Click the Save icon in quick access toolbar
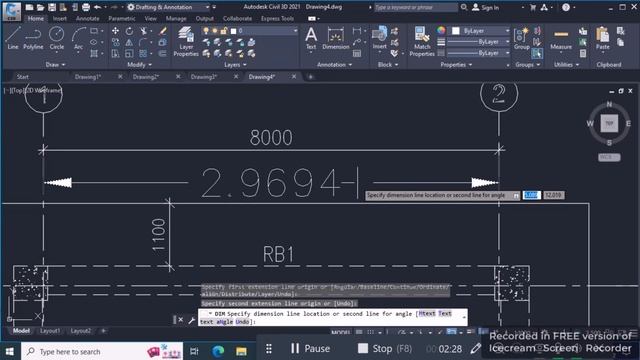 (52, 7)
